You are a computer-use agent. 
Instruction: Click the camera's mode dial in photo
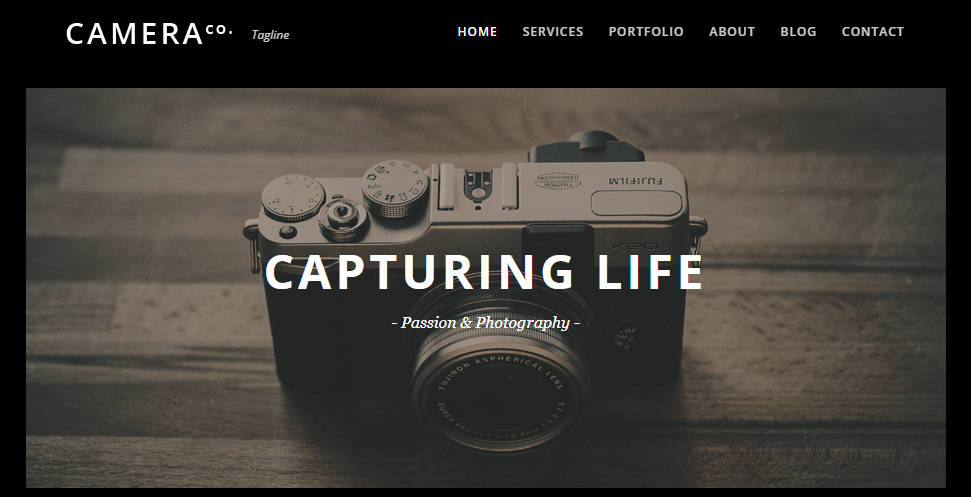(x=394, y=188)
